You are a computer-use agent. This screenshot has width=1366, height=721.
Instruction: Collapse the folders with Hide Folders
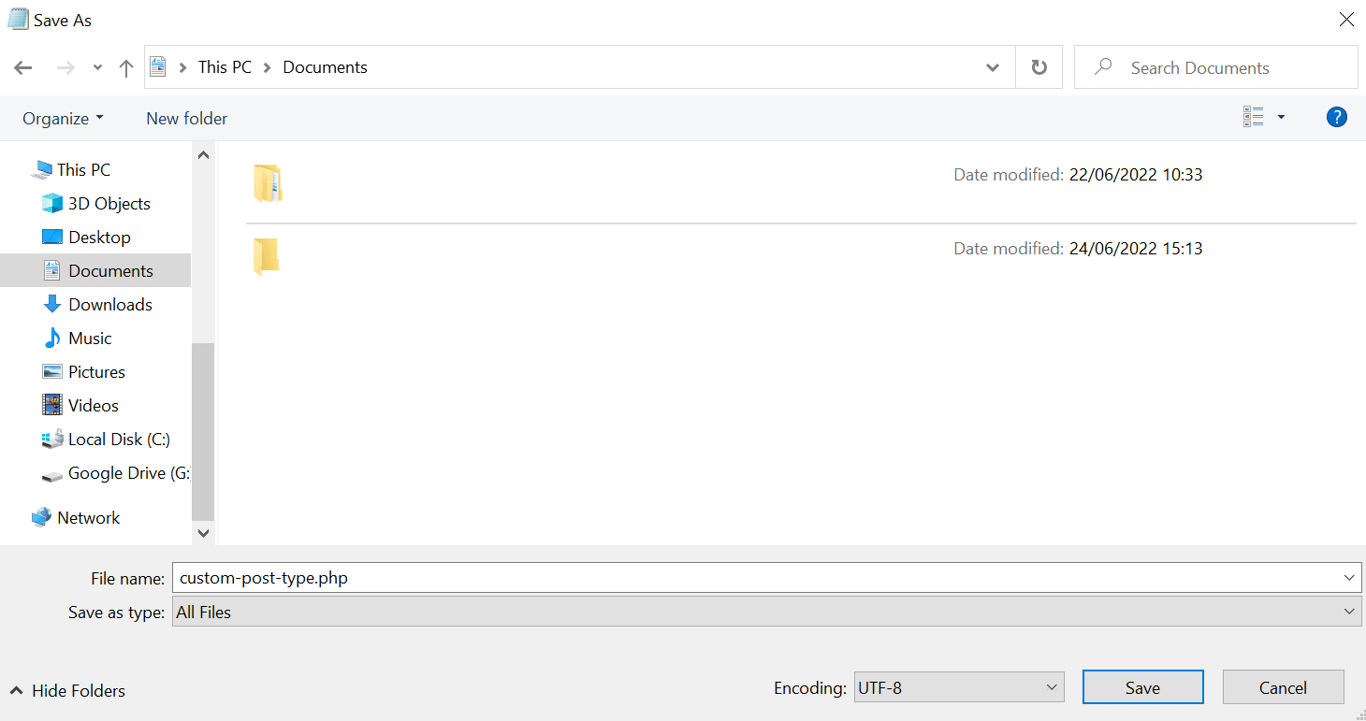tap(67, 690)
